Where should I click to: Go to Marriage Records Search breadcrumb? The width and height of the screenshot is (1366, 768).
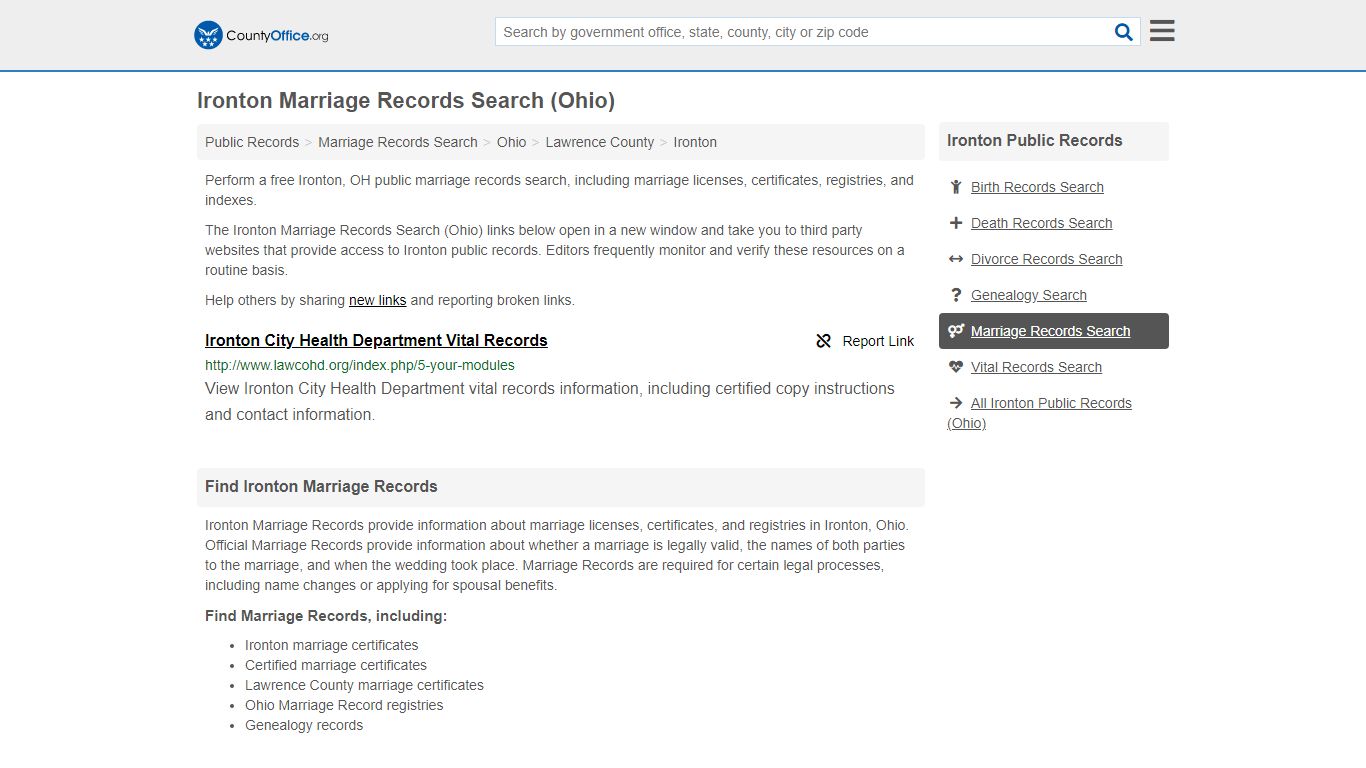(398, 142)
